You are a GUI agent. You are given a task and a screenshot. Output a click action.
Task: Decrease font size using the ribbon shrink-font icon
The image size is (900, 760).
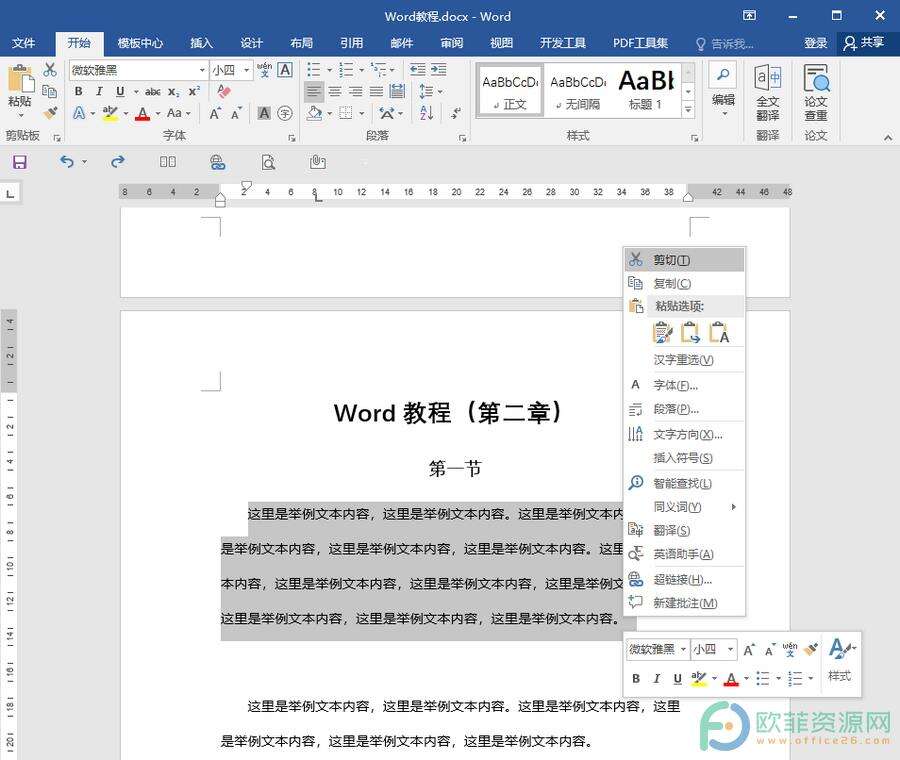[x=236, y=113]
